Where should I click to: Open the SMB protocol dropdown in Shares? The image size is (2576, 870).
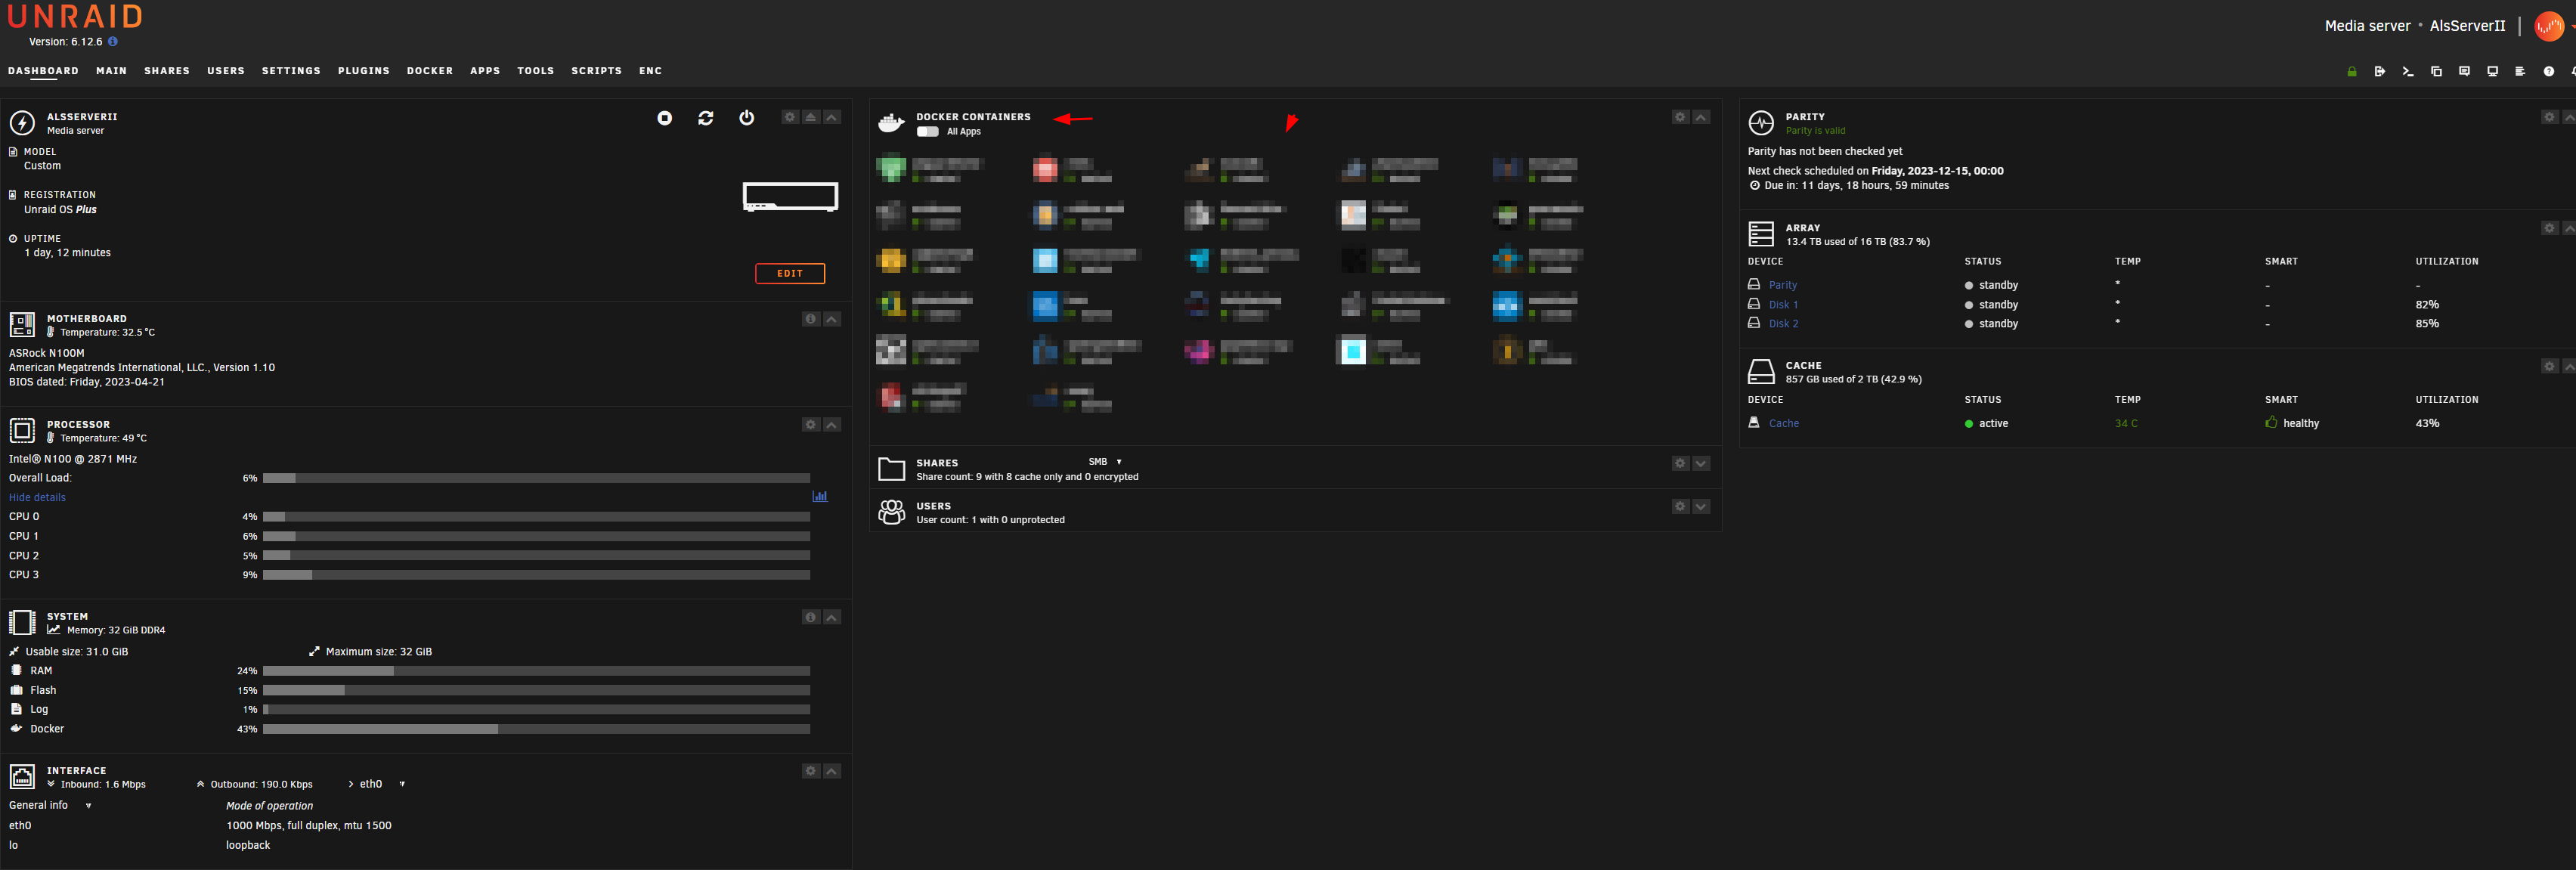point(1104,462)
